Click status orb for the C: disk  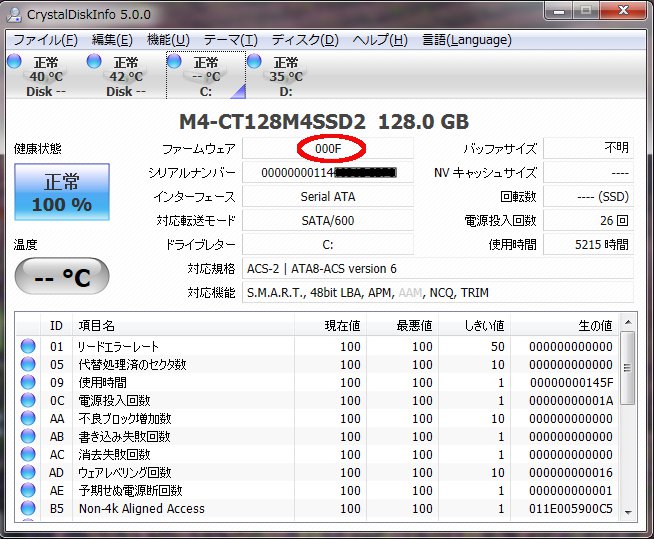point(174,61)
